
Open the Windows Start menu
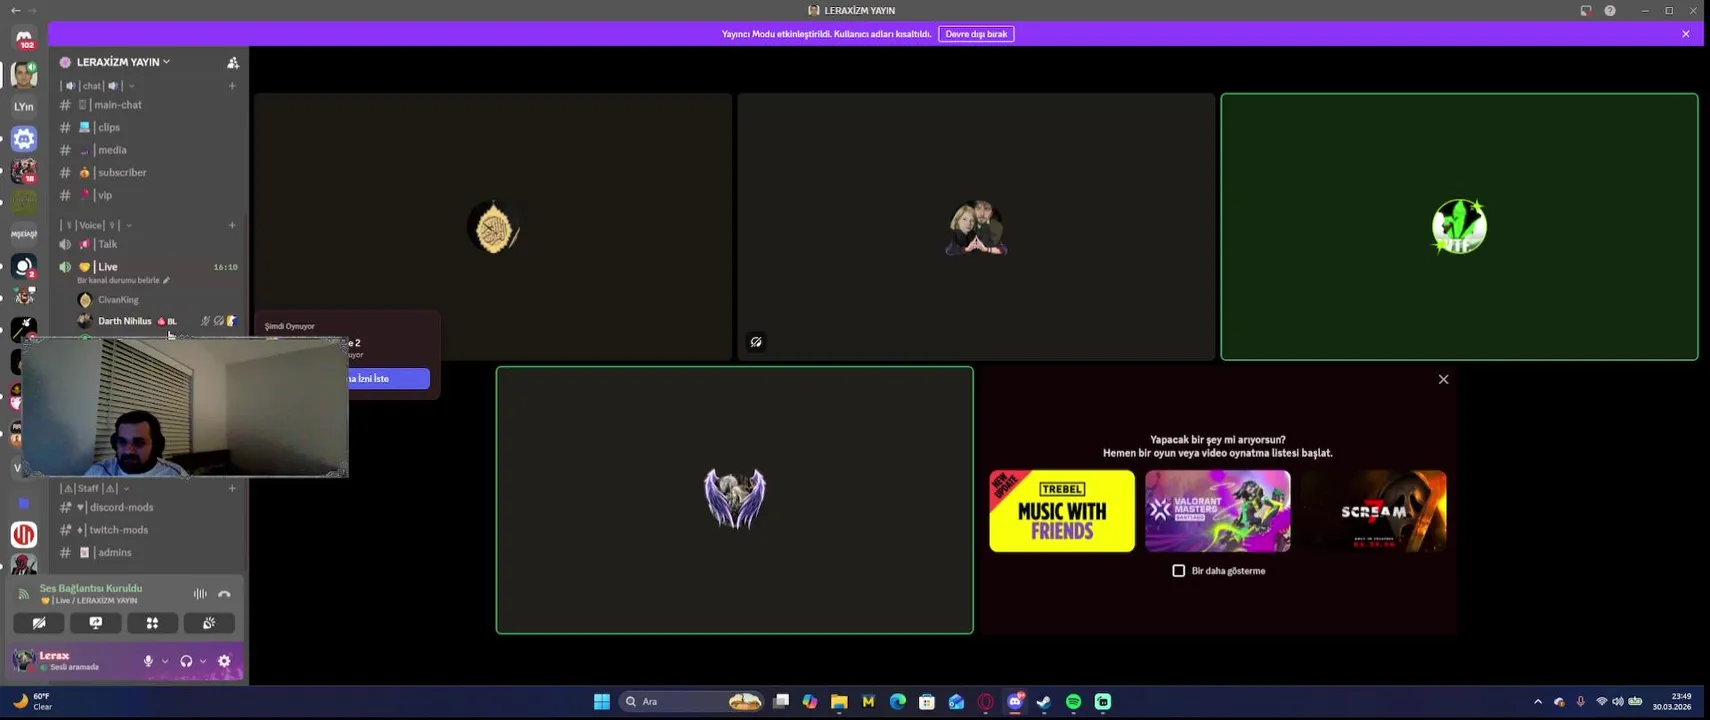(x=602, y=702)
